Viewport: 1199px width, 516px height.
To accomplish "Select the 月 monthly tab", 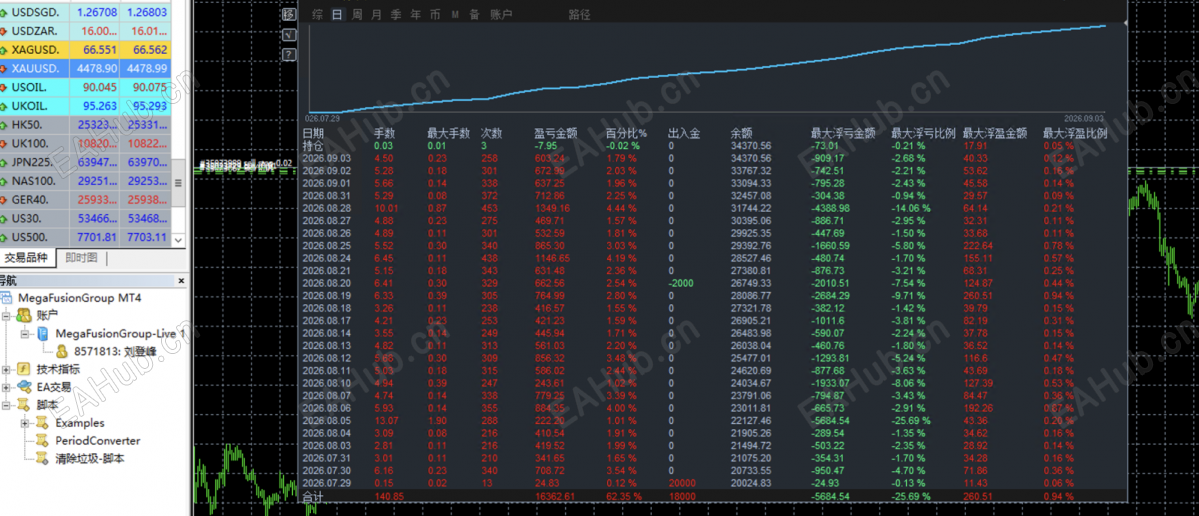I will [x=376, y=15].
